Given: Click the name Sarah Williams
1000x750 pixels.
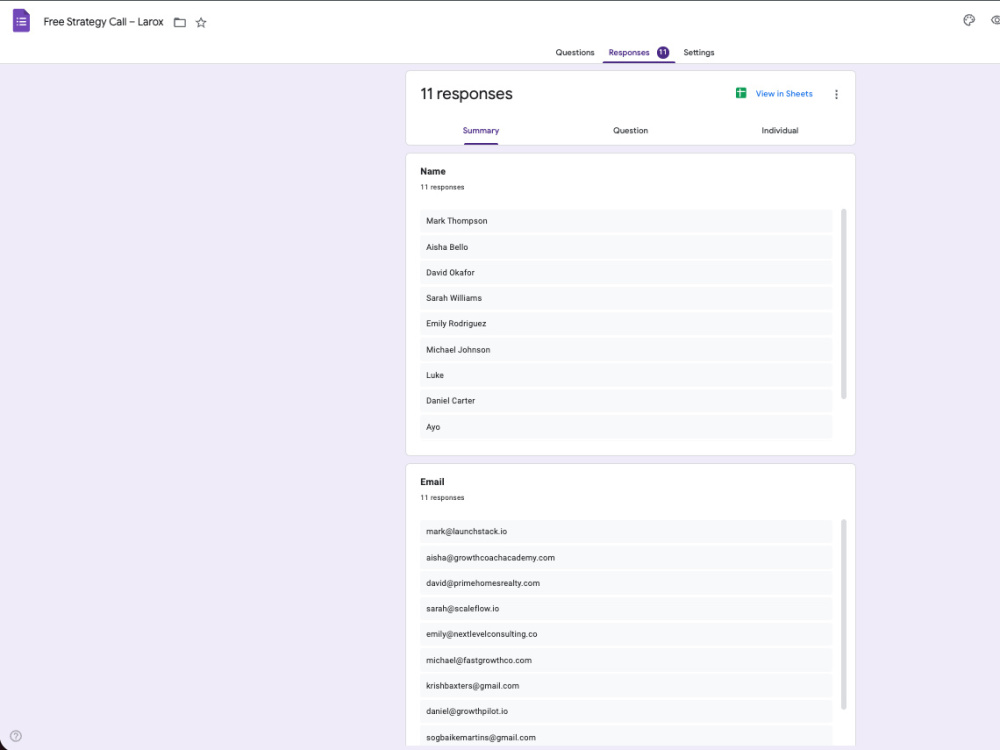Looking at the screenshot, I should pos(454,298).
